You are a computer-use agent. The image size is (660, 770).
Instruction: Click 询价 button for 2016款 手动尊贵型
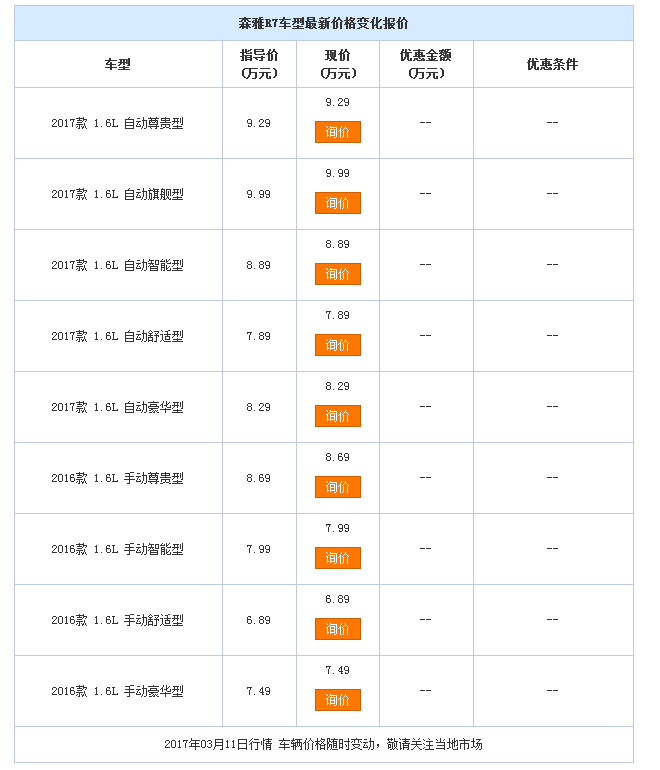(338, 487)
